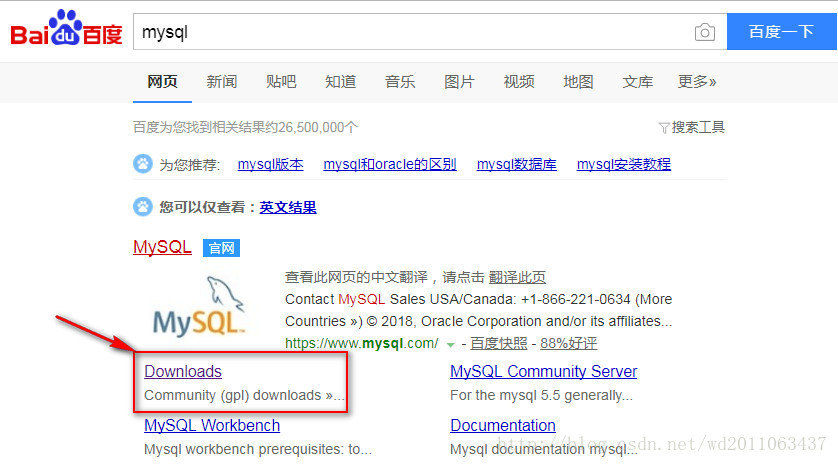838x464 pixels.
Task: Open the MySQL dolphin logo thumbnail
Action: [199, 306]
